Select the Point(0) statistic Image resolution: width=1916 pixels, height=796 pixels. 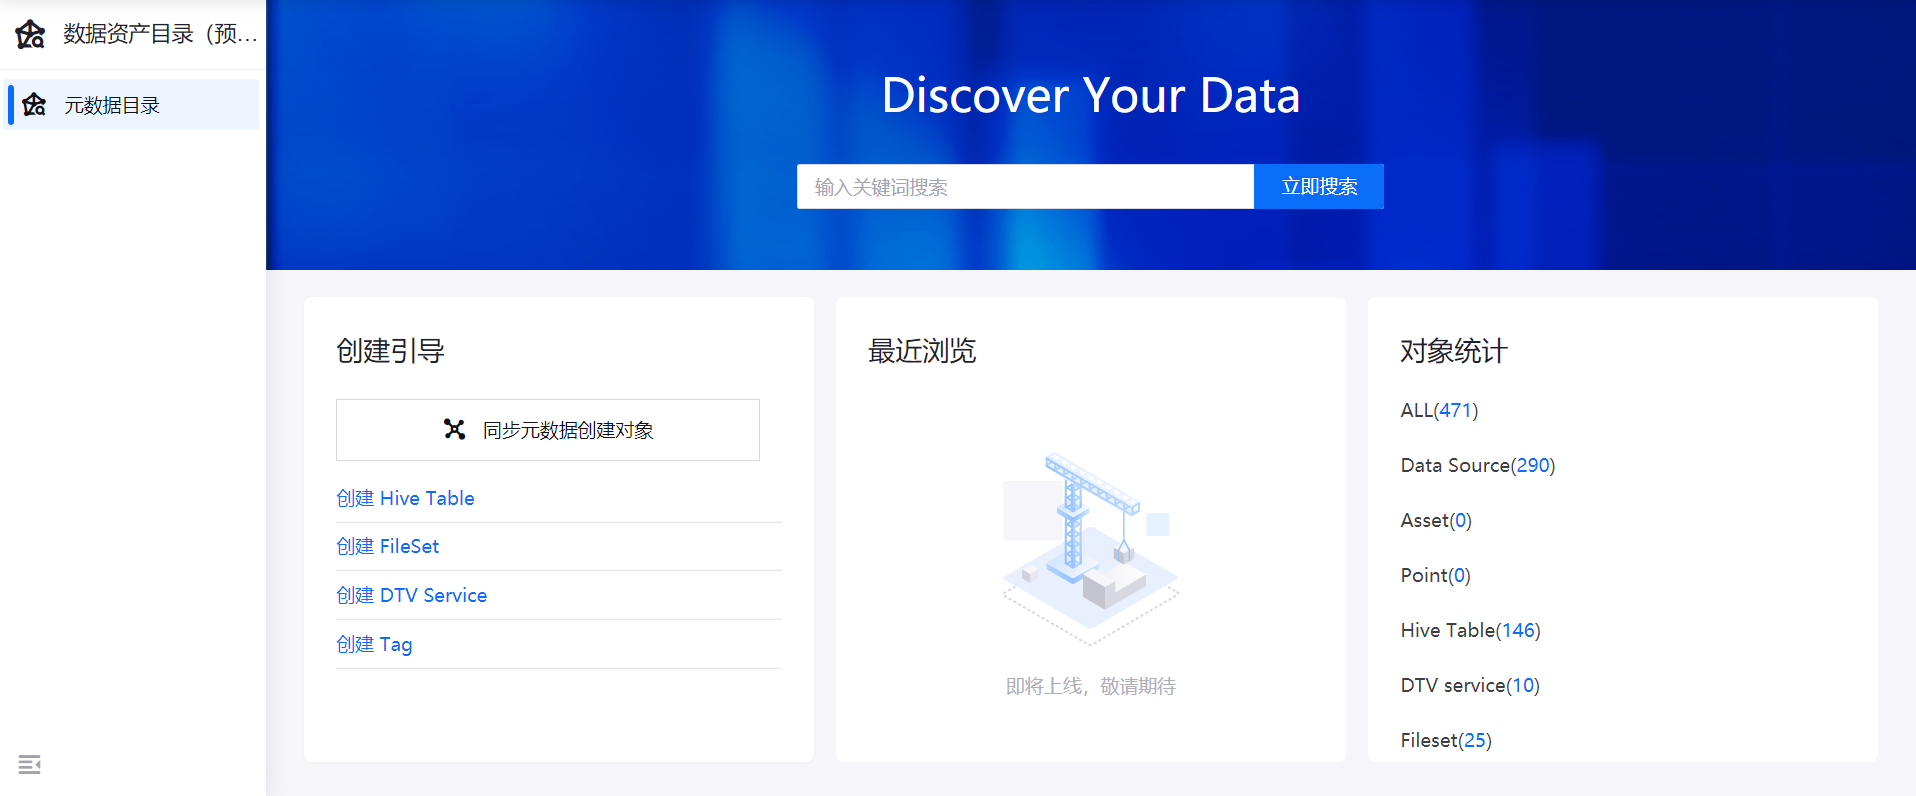click(1436, 575)
